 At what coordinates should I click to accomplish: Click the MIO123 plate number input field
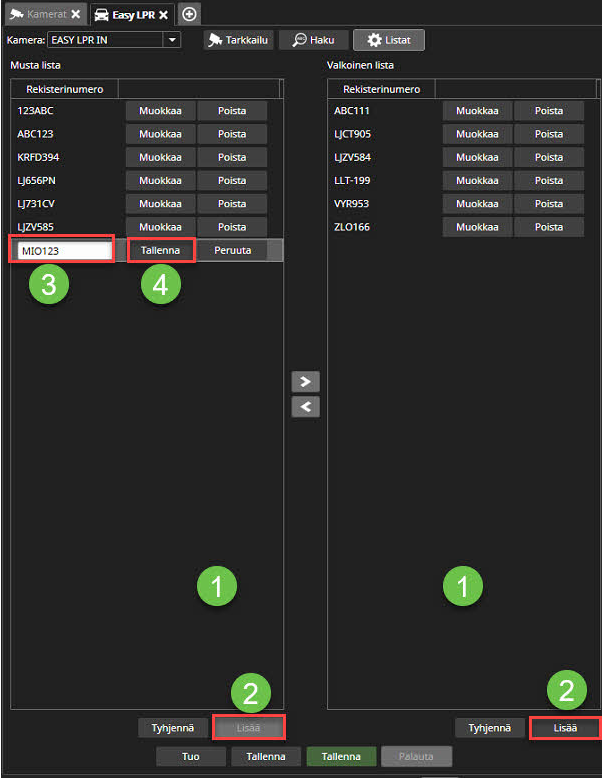(65, 250)
